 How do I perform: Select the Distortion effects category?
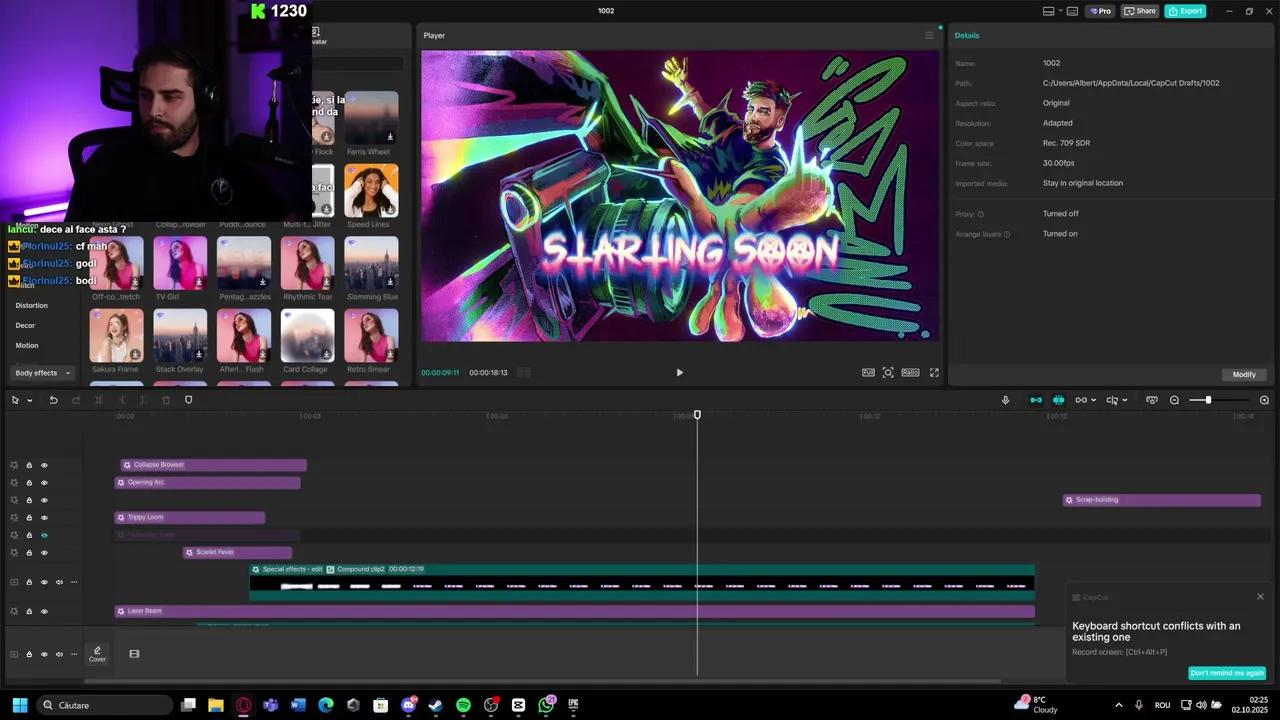[x=32, y=305]
